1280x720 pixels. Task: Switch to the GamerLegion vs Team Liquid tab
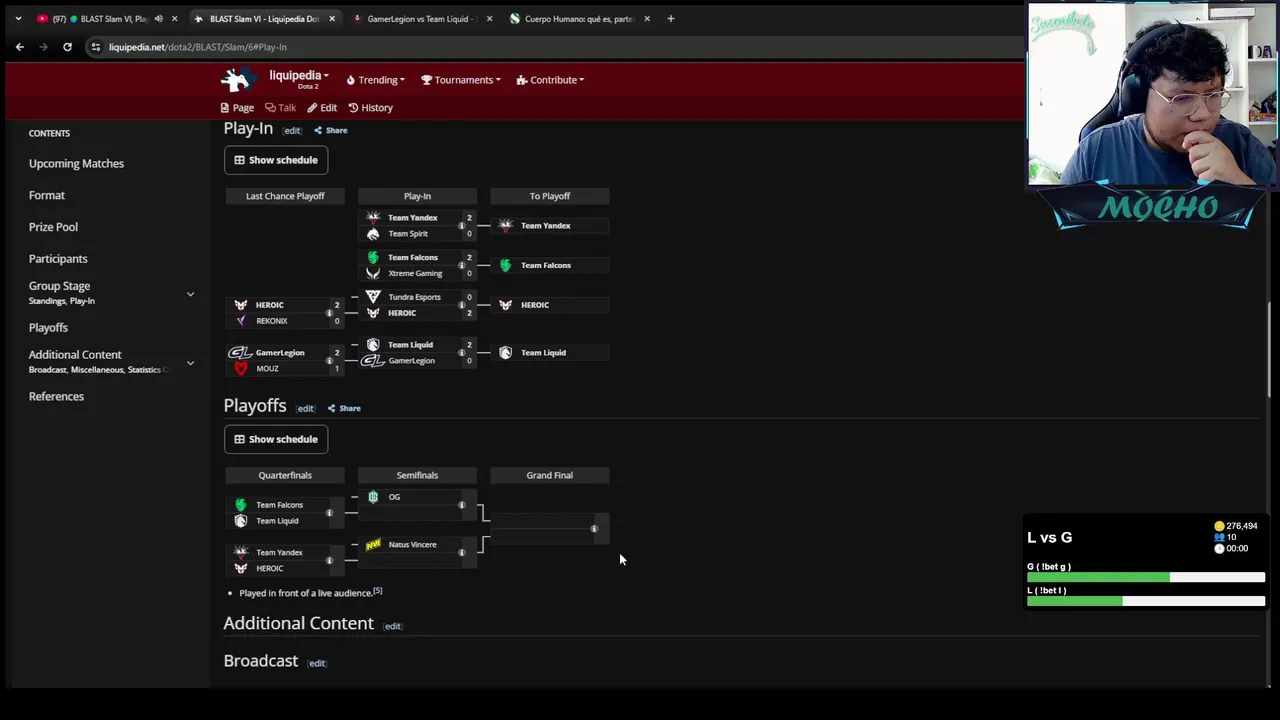coord(421,18)
